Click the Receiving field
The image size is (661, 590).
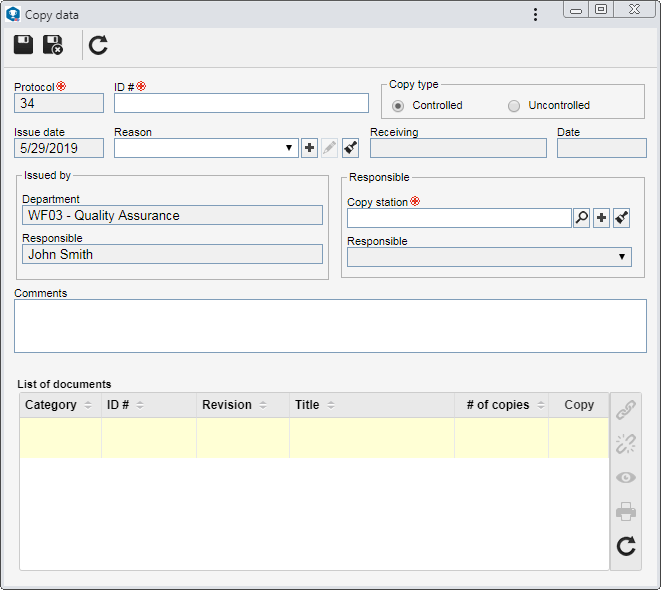(458, 148)
